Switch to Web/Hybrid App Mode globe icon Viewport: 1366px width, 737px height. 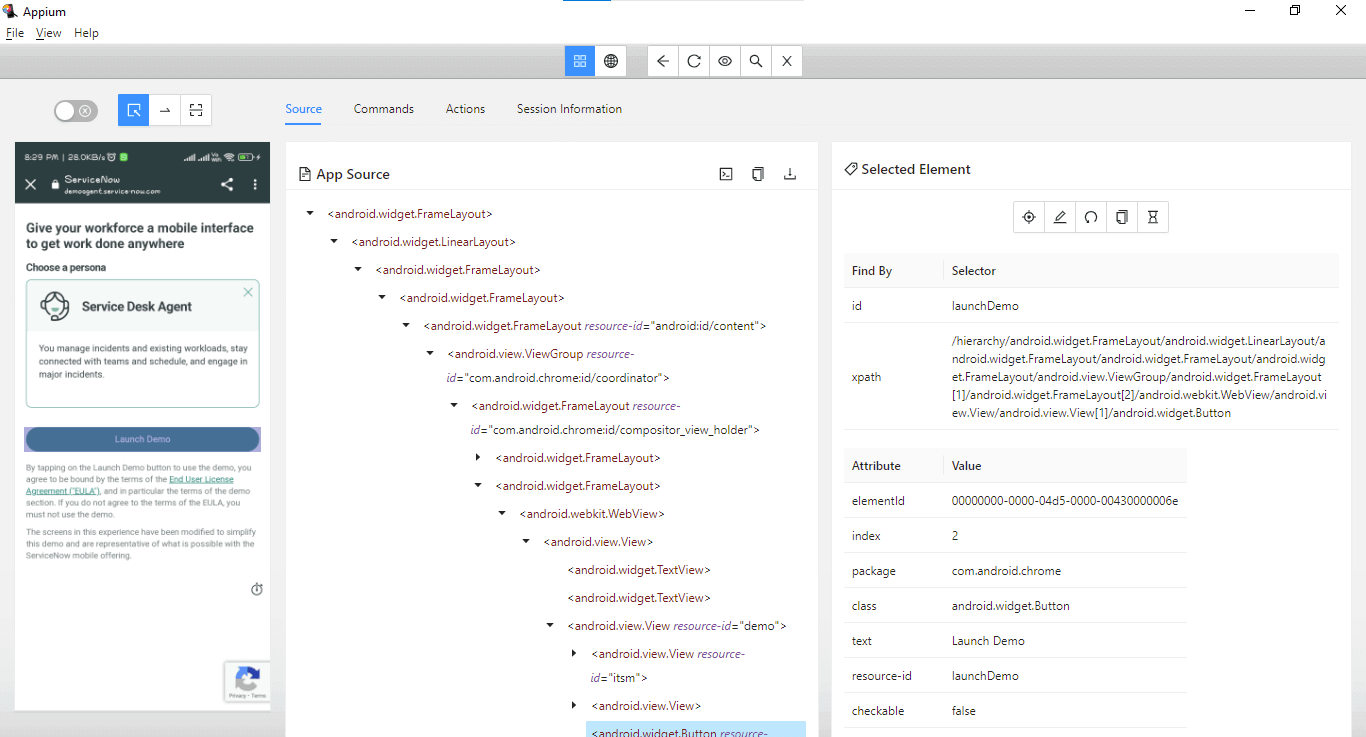[x=610, y=61]
